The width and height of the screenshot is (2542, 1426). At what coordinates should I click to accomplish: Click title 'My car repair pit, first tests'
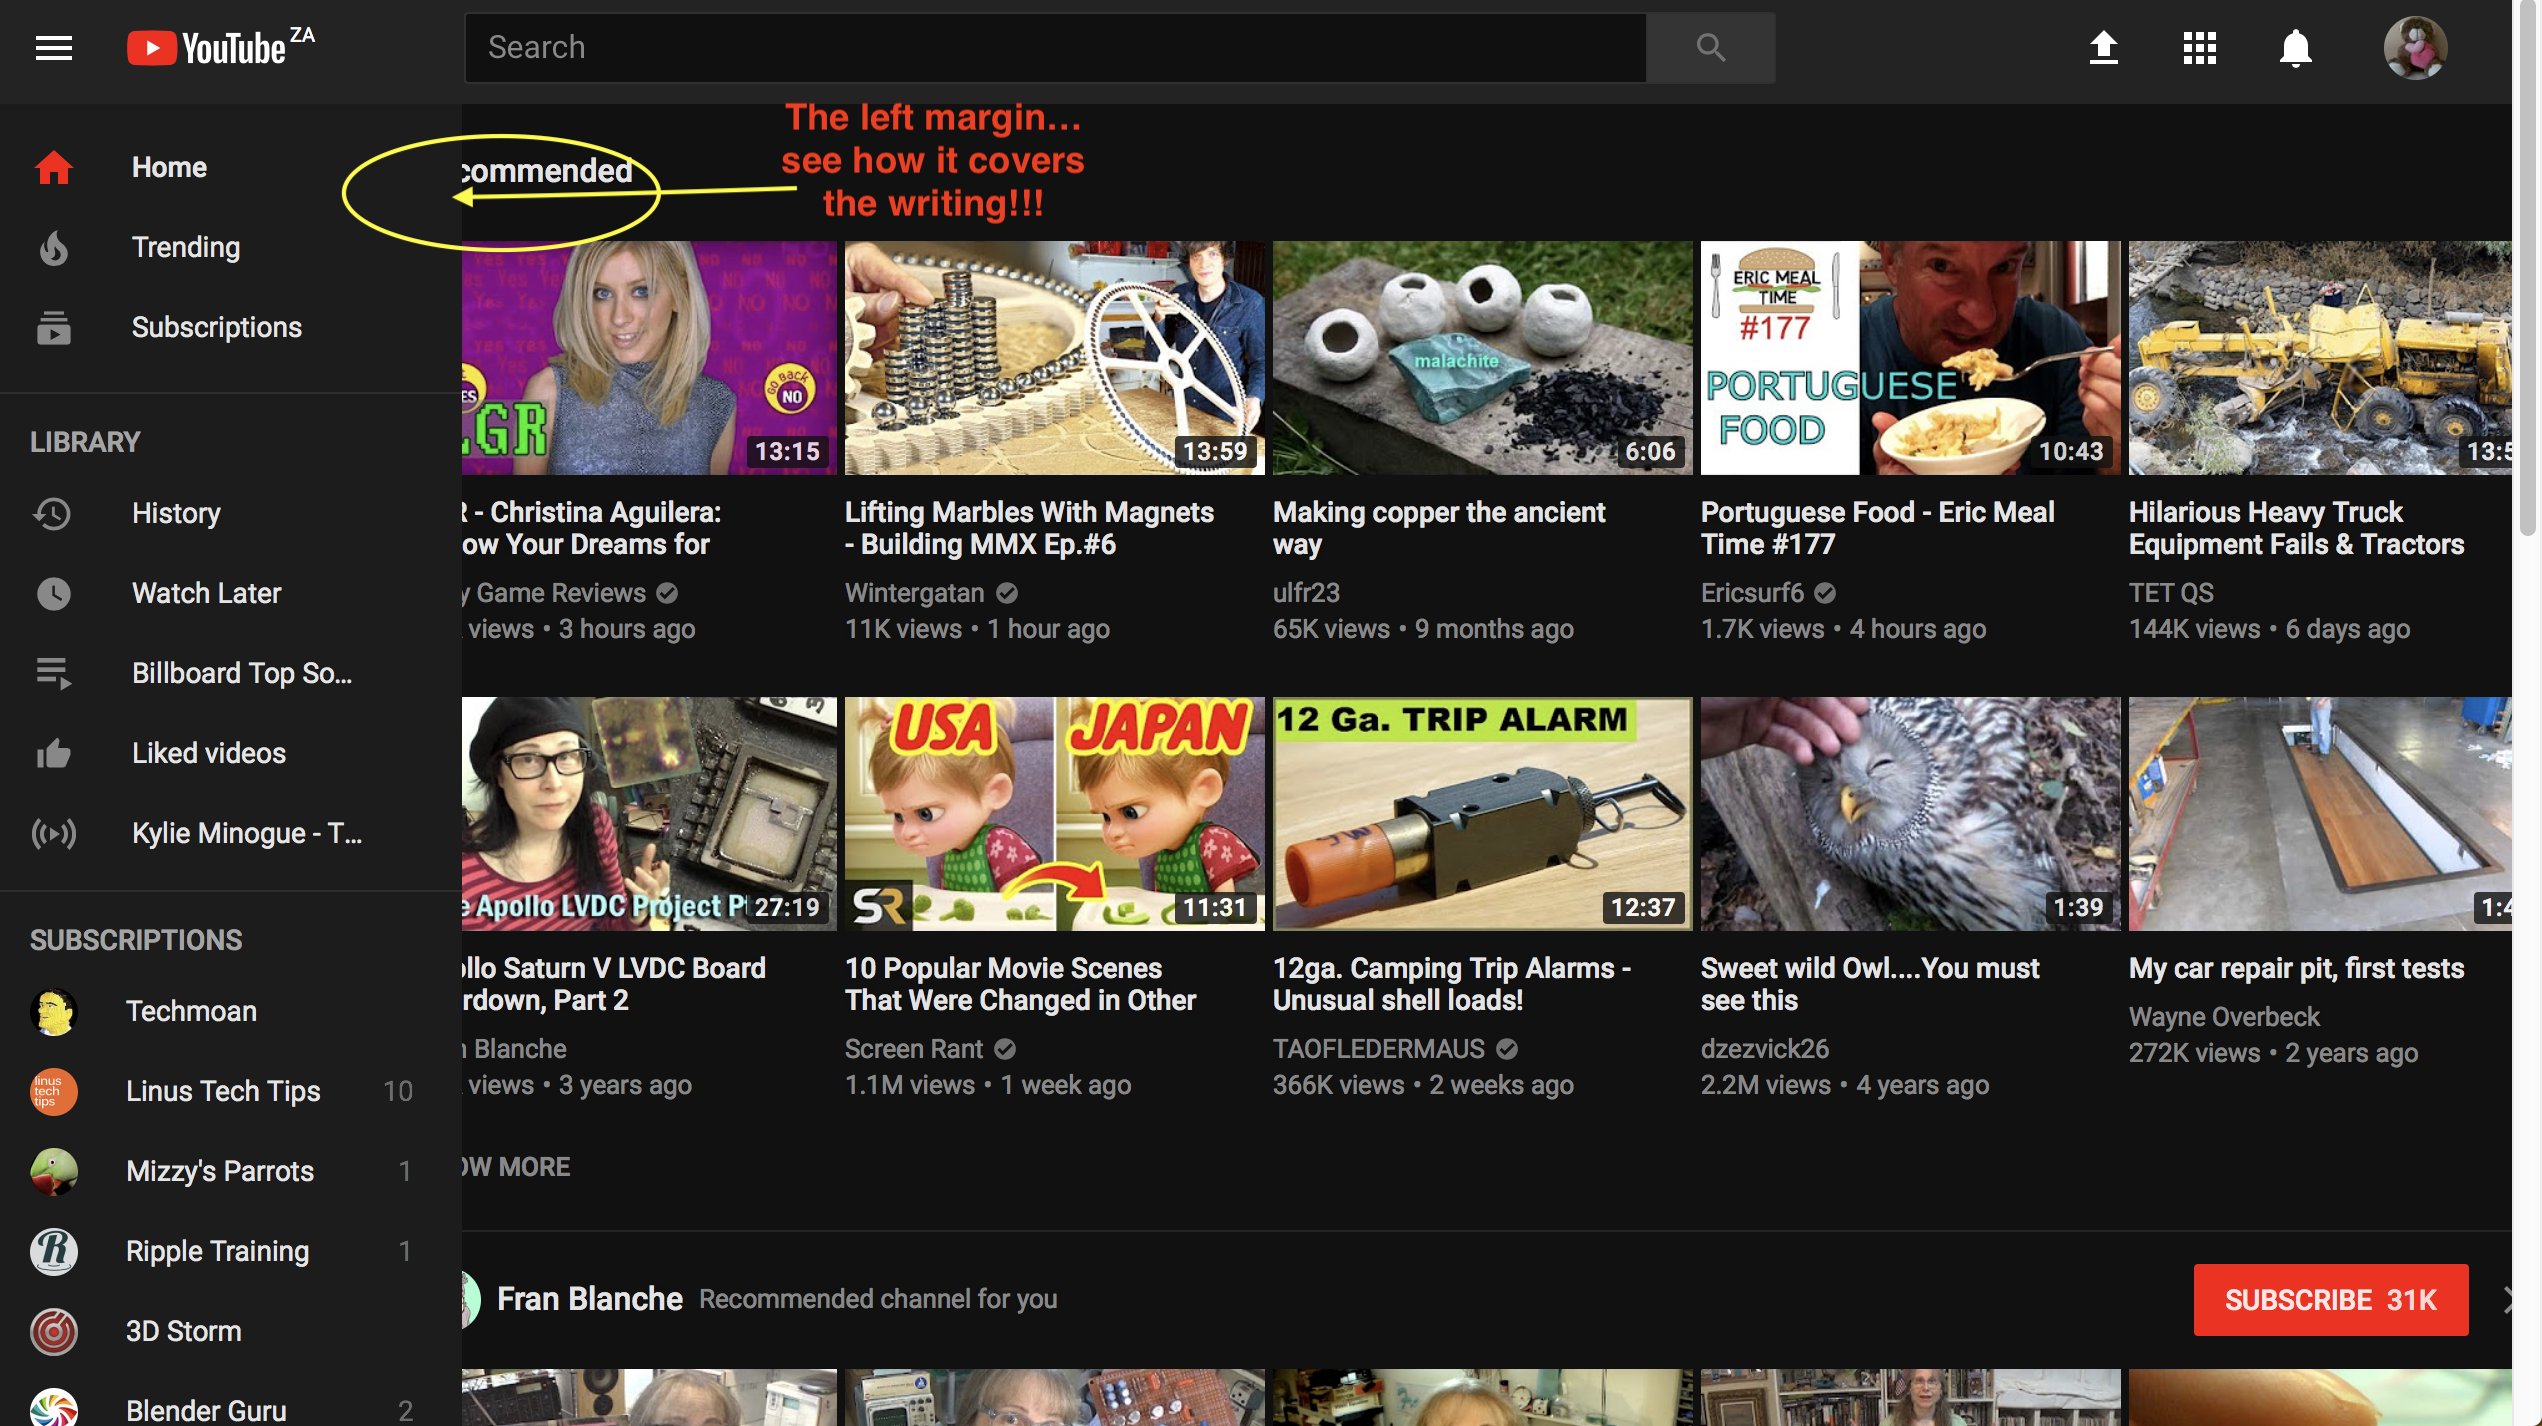[x=2296, y=968]
